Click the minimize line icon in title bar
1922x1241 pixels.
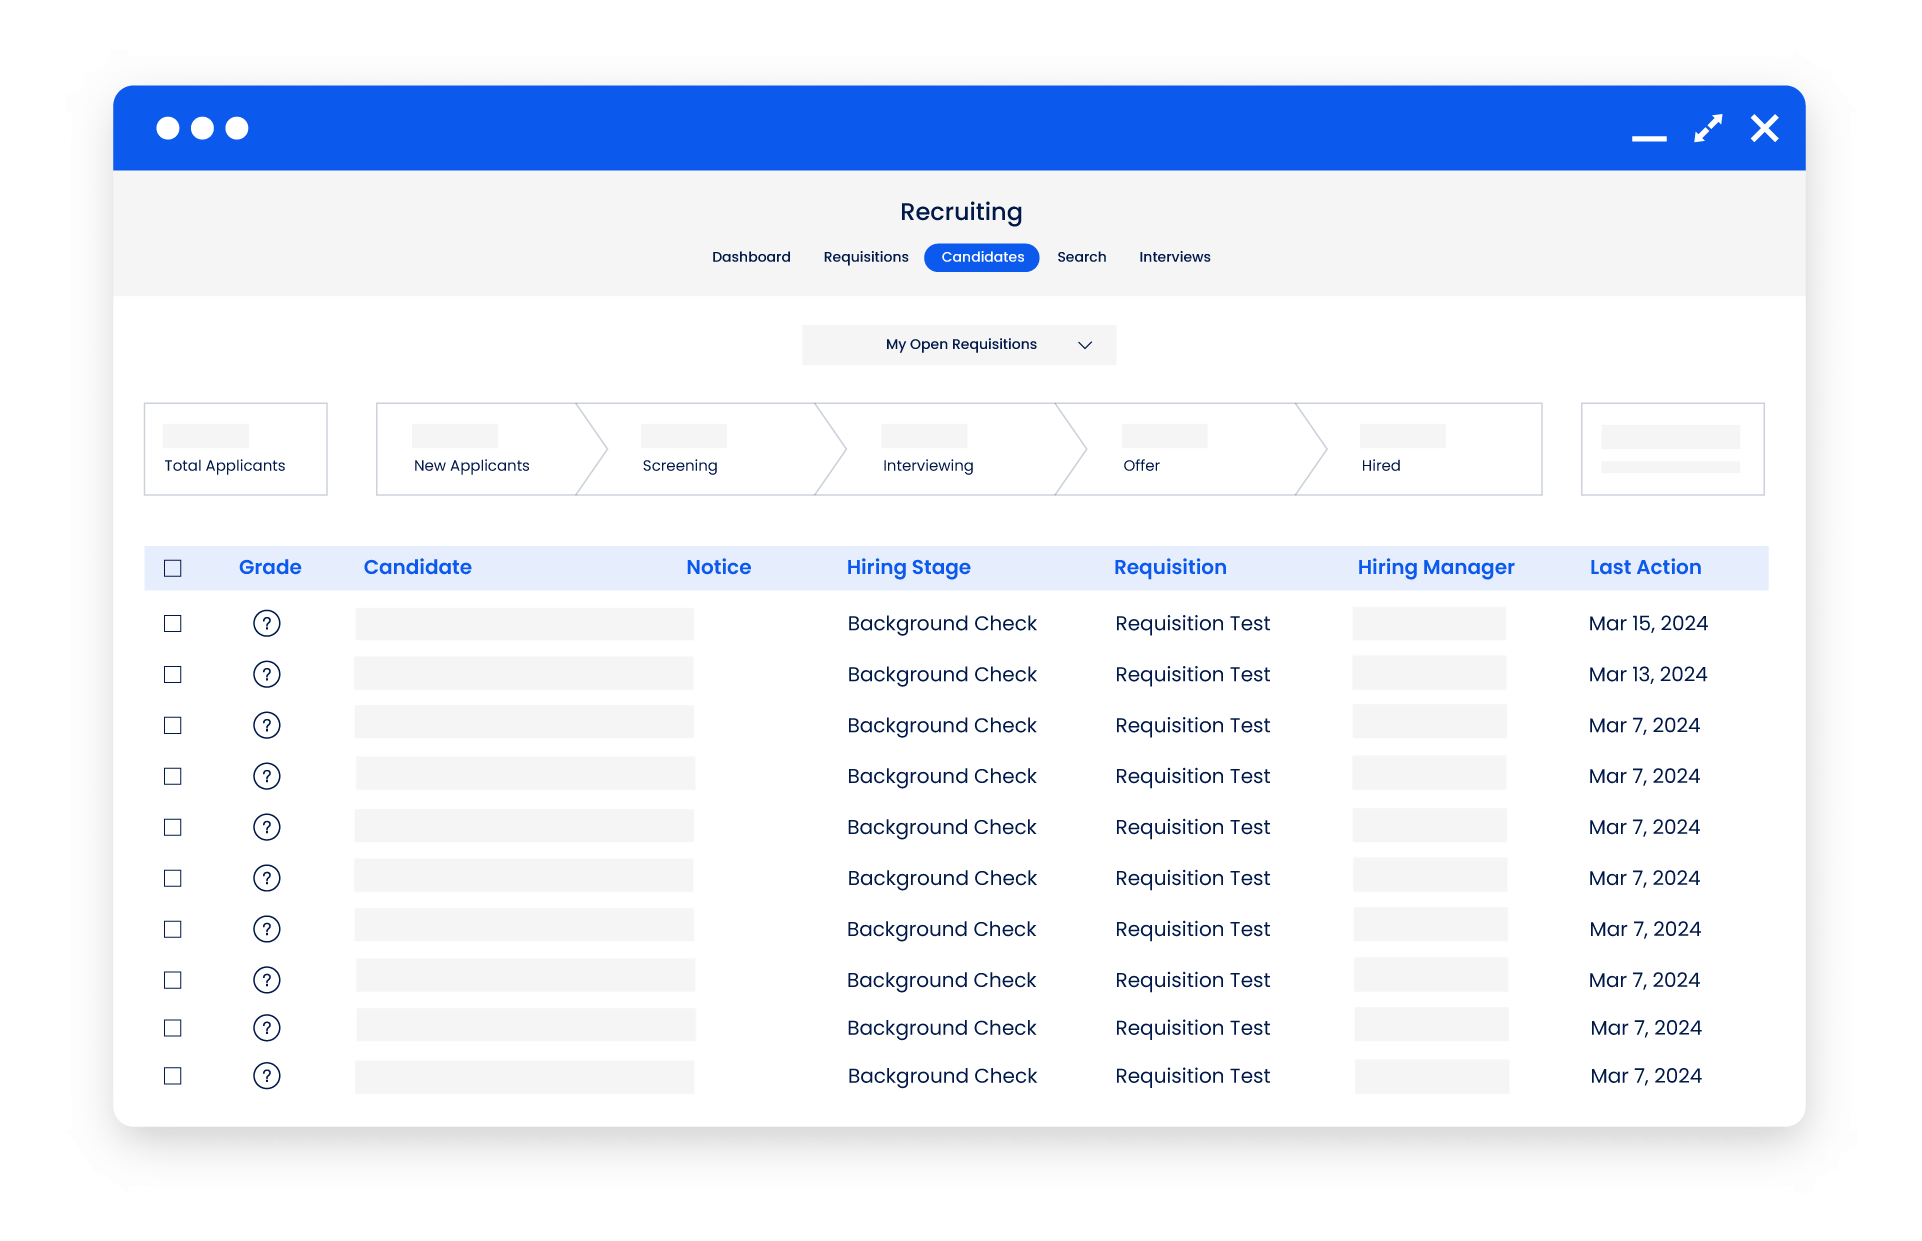tap(1649, 138)
